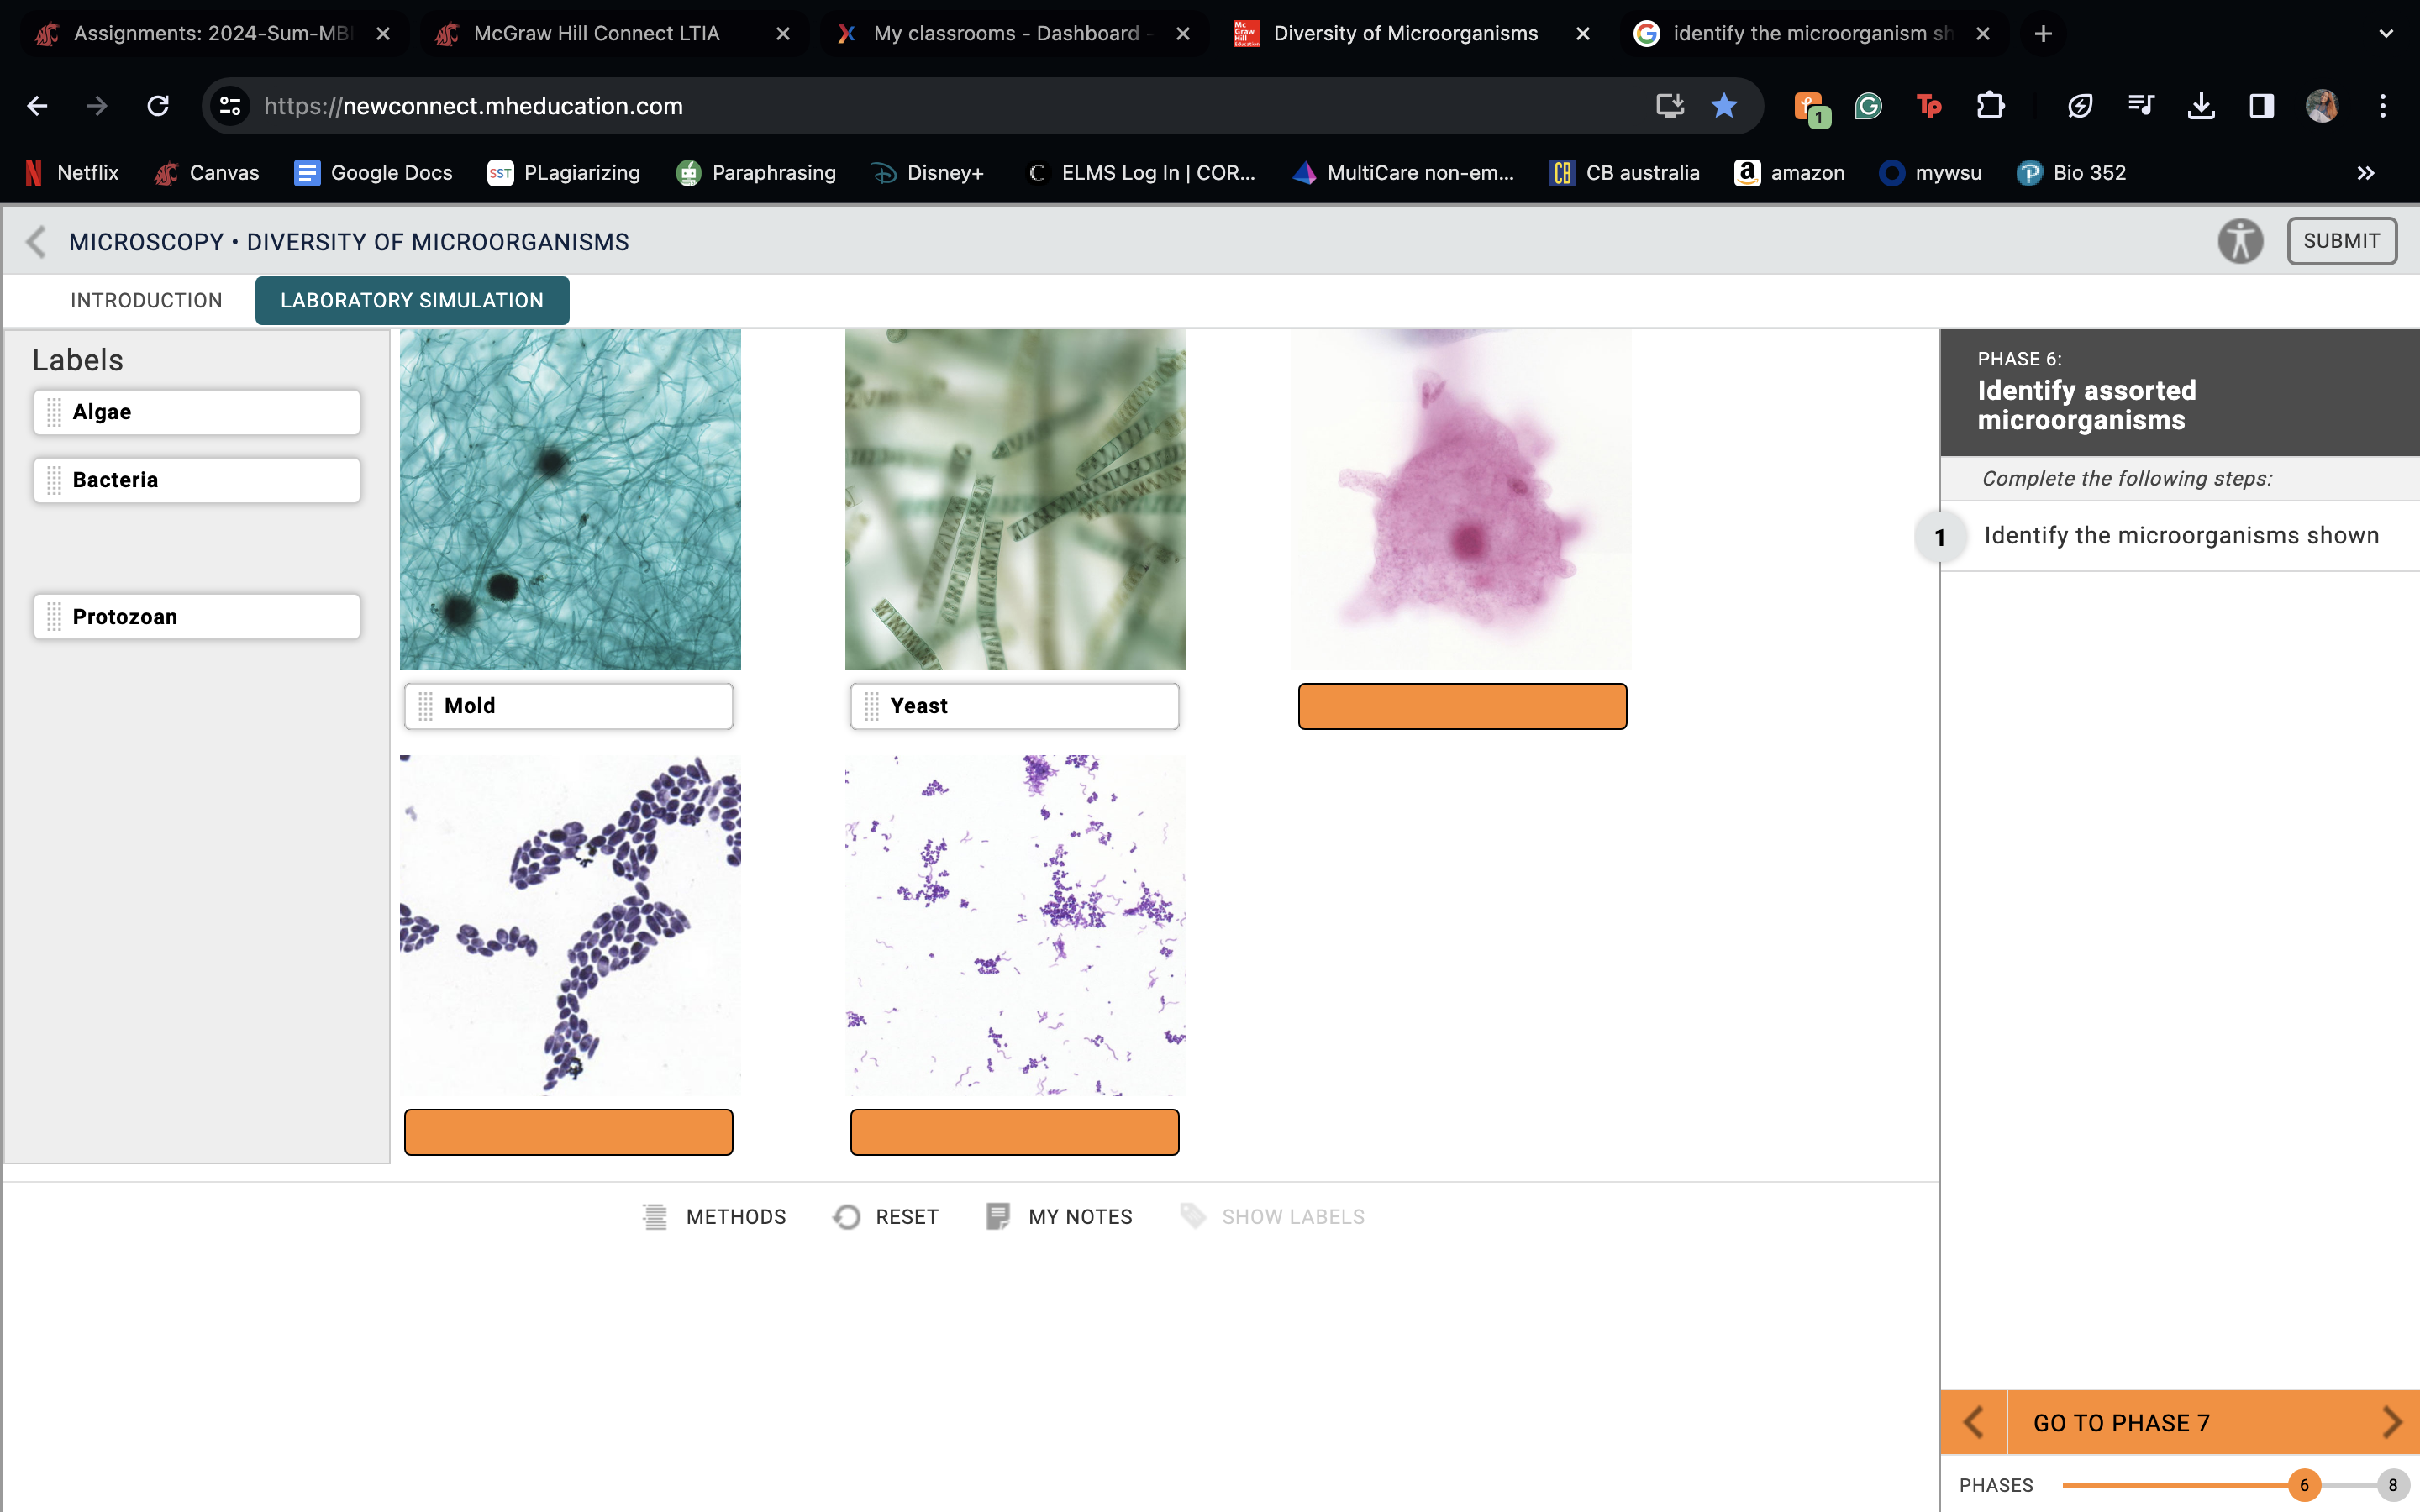
Task: Go to previous phase arrow
Action: point(1973,1422)
